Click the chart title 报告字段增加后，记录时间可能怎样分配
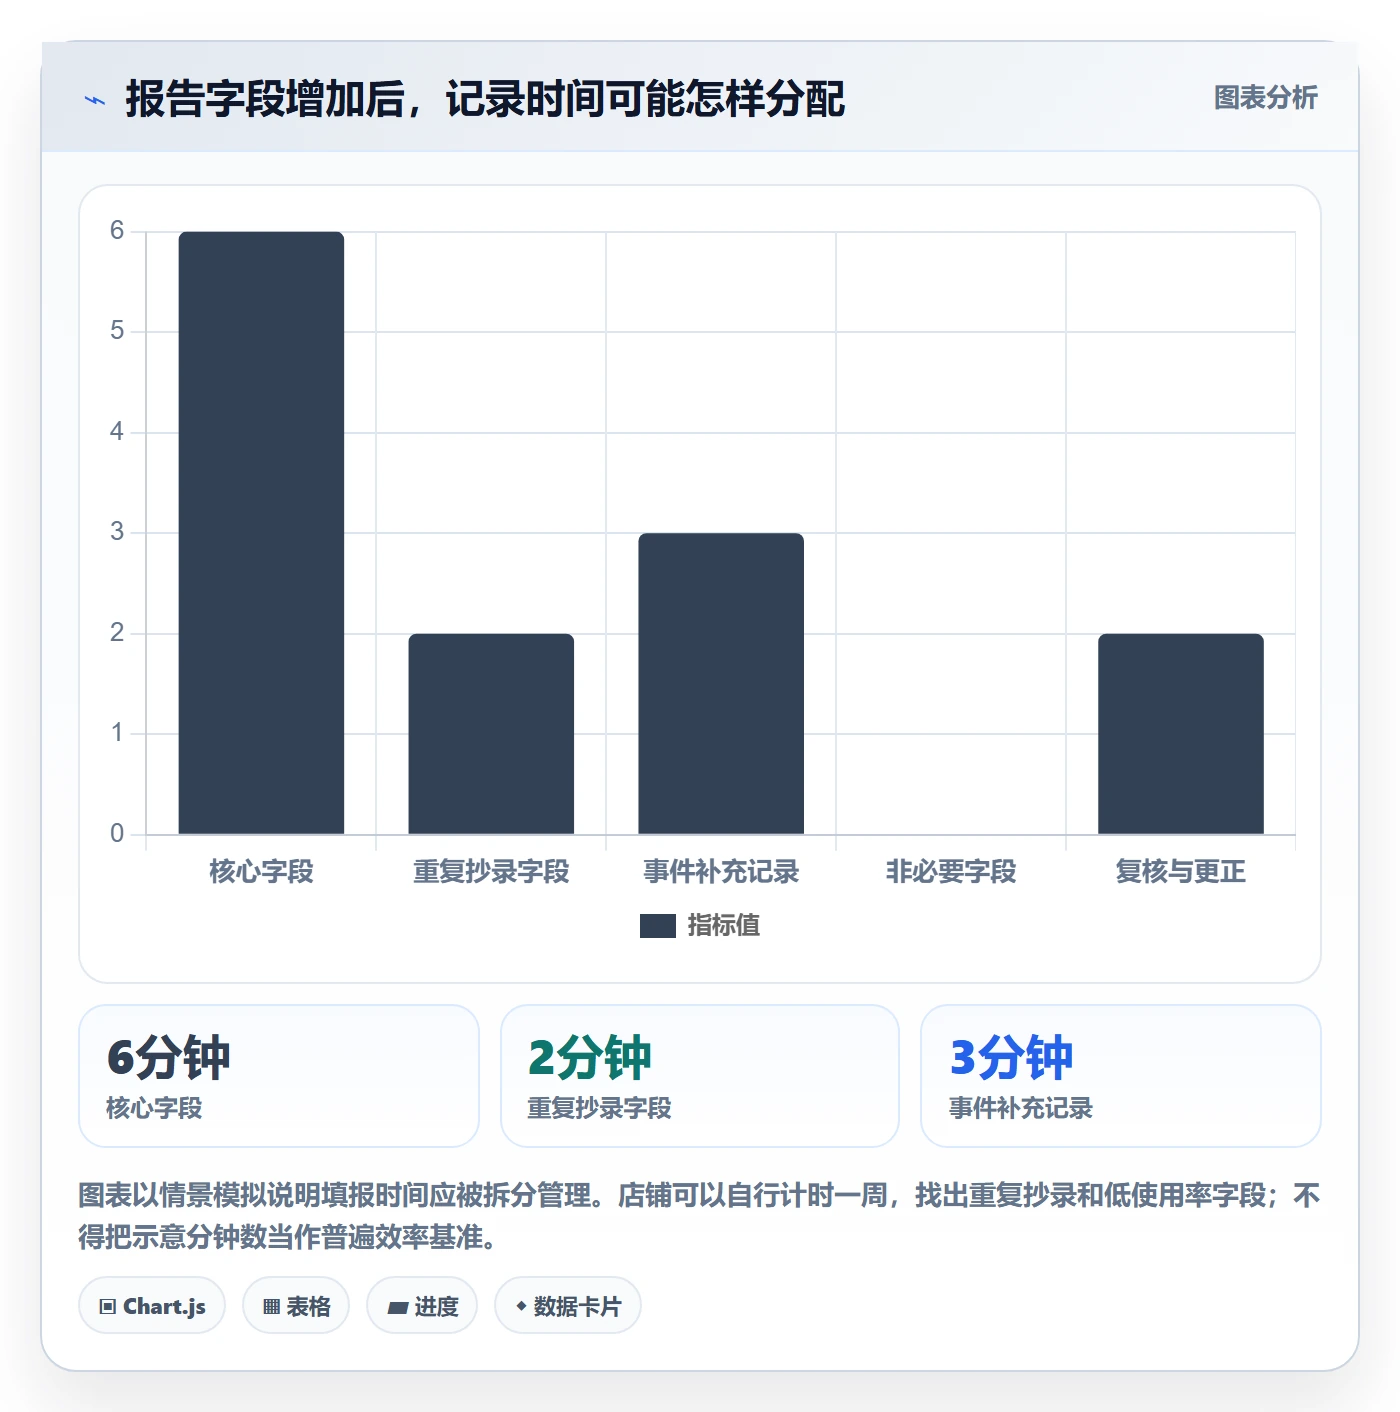Screen dimensions: 1400x1412 (x=485, y=99)
